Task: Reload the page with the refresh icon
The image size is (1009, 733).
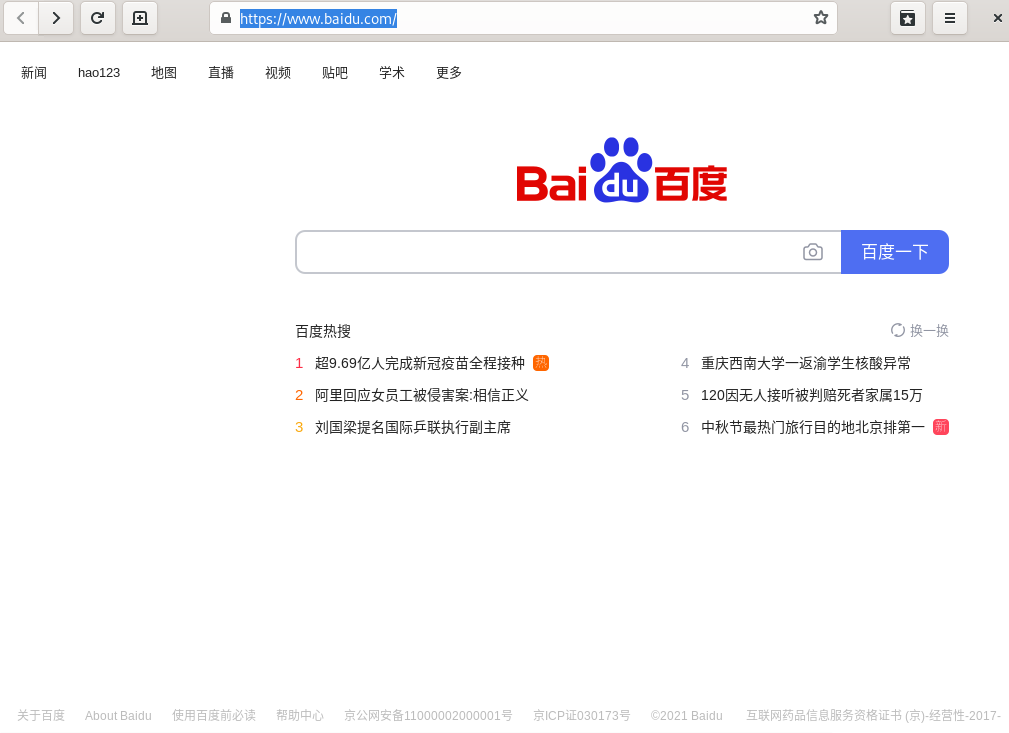Action: tap(97, 18)
